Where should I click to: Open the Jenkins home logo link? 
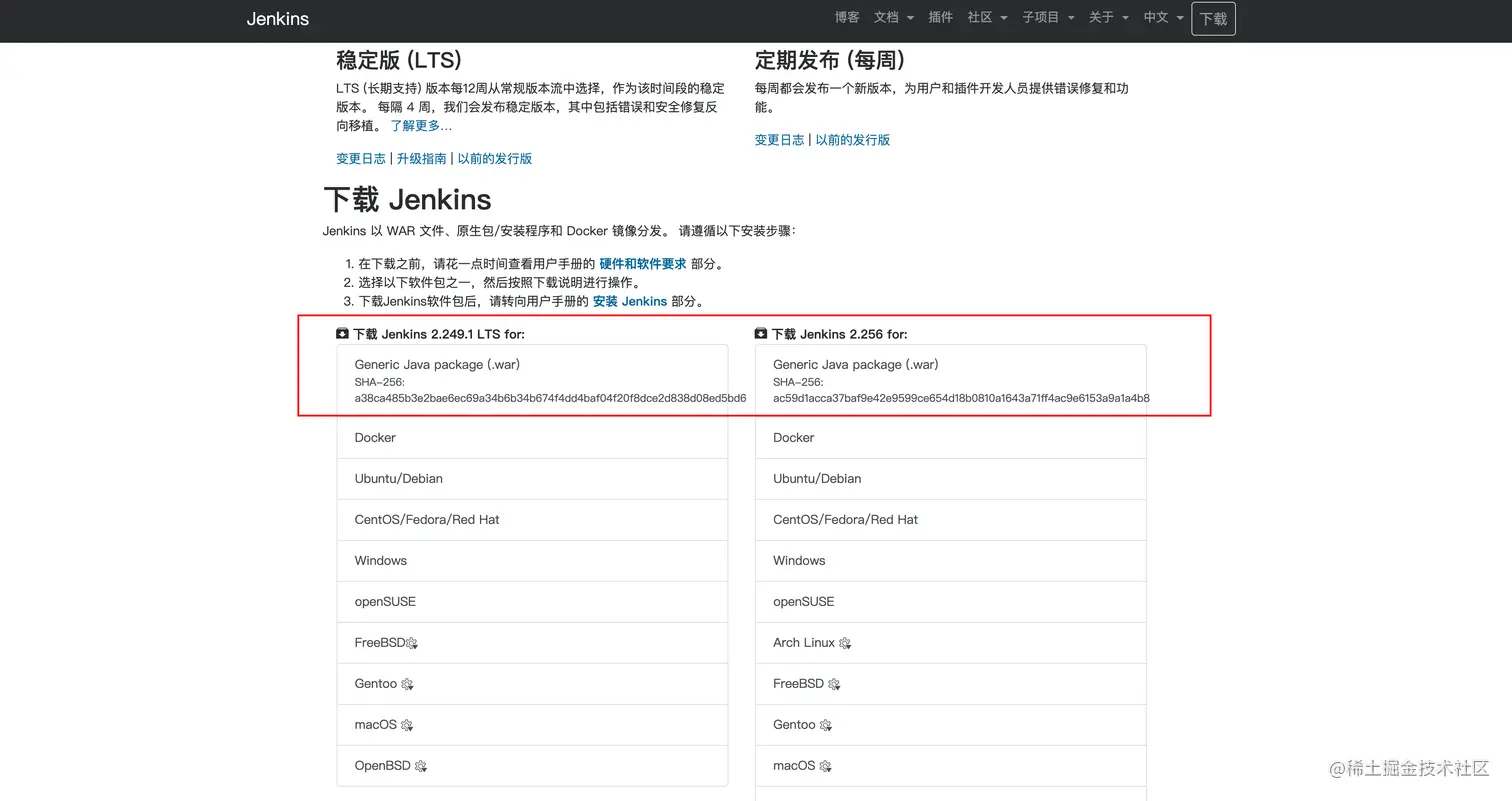[x=278, y=19]
